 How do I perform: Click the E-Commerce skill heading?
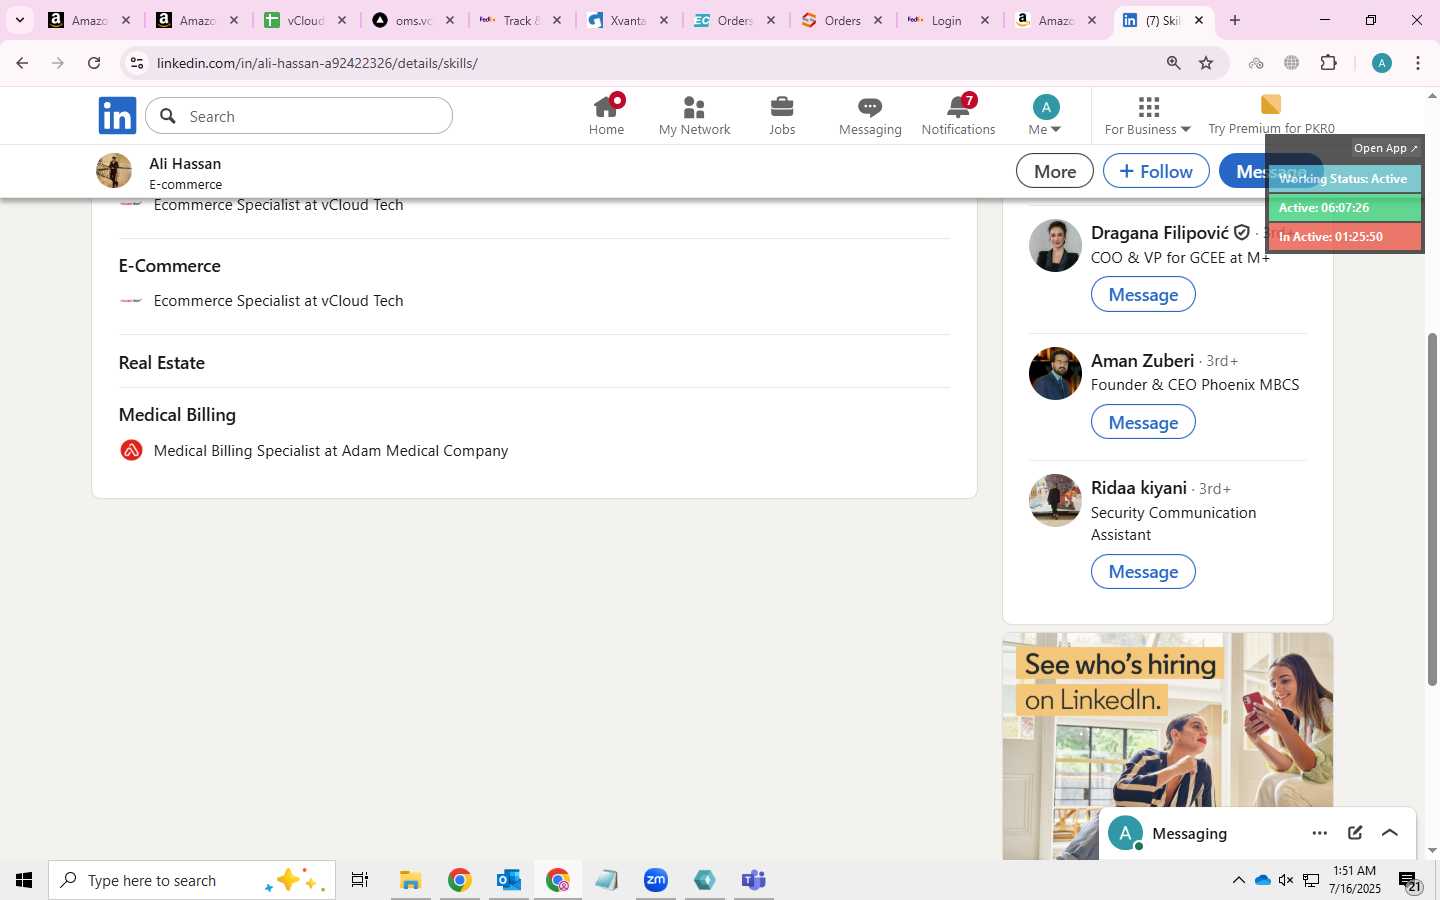[x=170, y=266]
